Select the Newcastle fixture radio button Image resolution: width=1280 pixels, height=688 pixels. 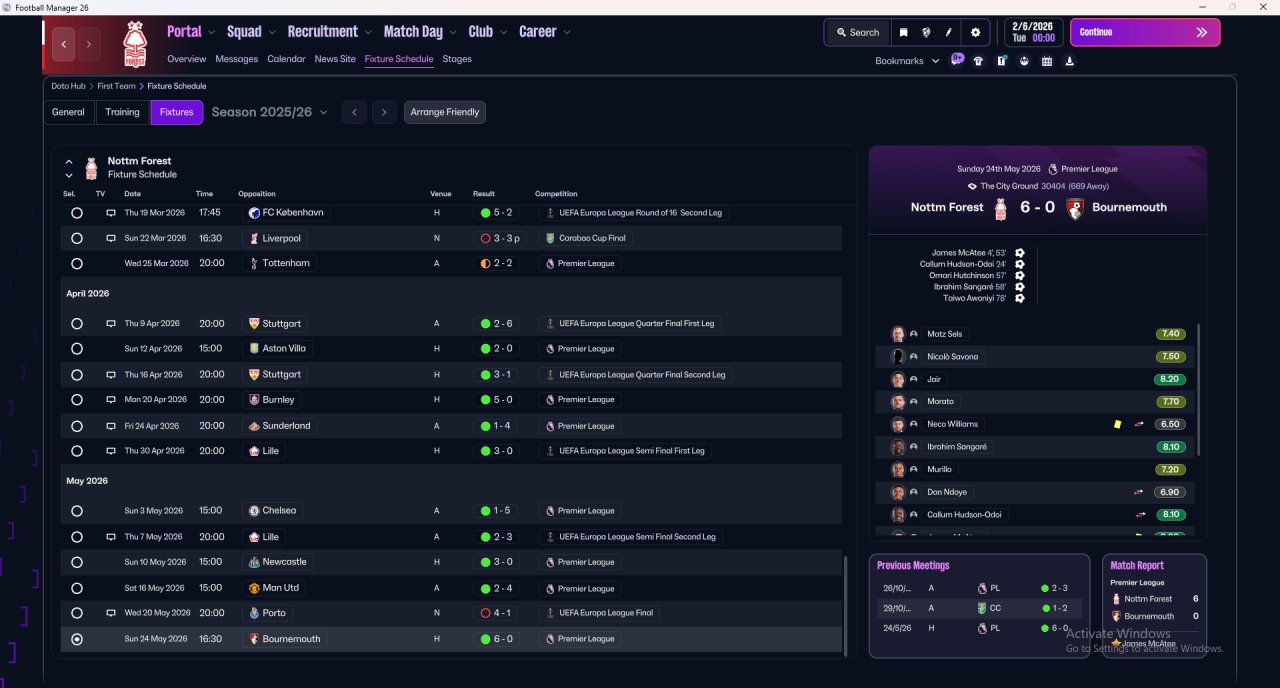click(x=77, y=562)
